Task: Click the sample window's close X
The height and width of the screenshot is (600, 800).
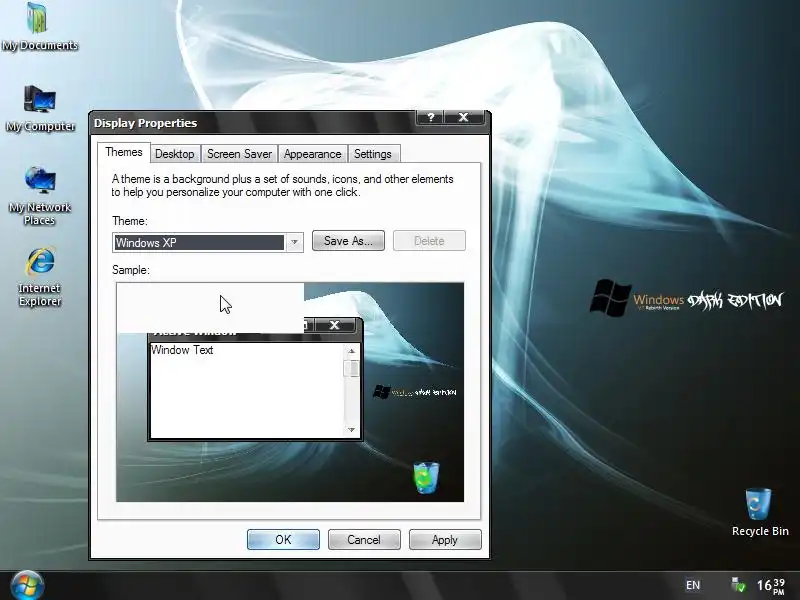Action: (334, 325)
